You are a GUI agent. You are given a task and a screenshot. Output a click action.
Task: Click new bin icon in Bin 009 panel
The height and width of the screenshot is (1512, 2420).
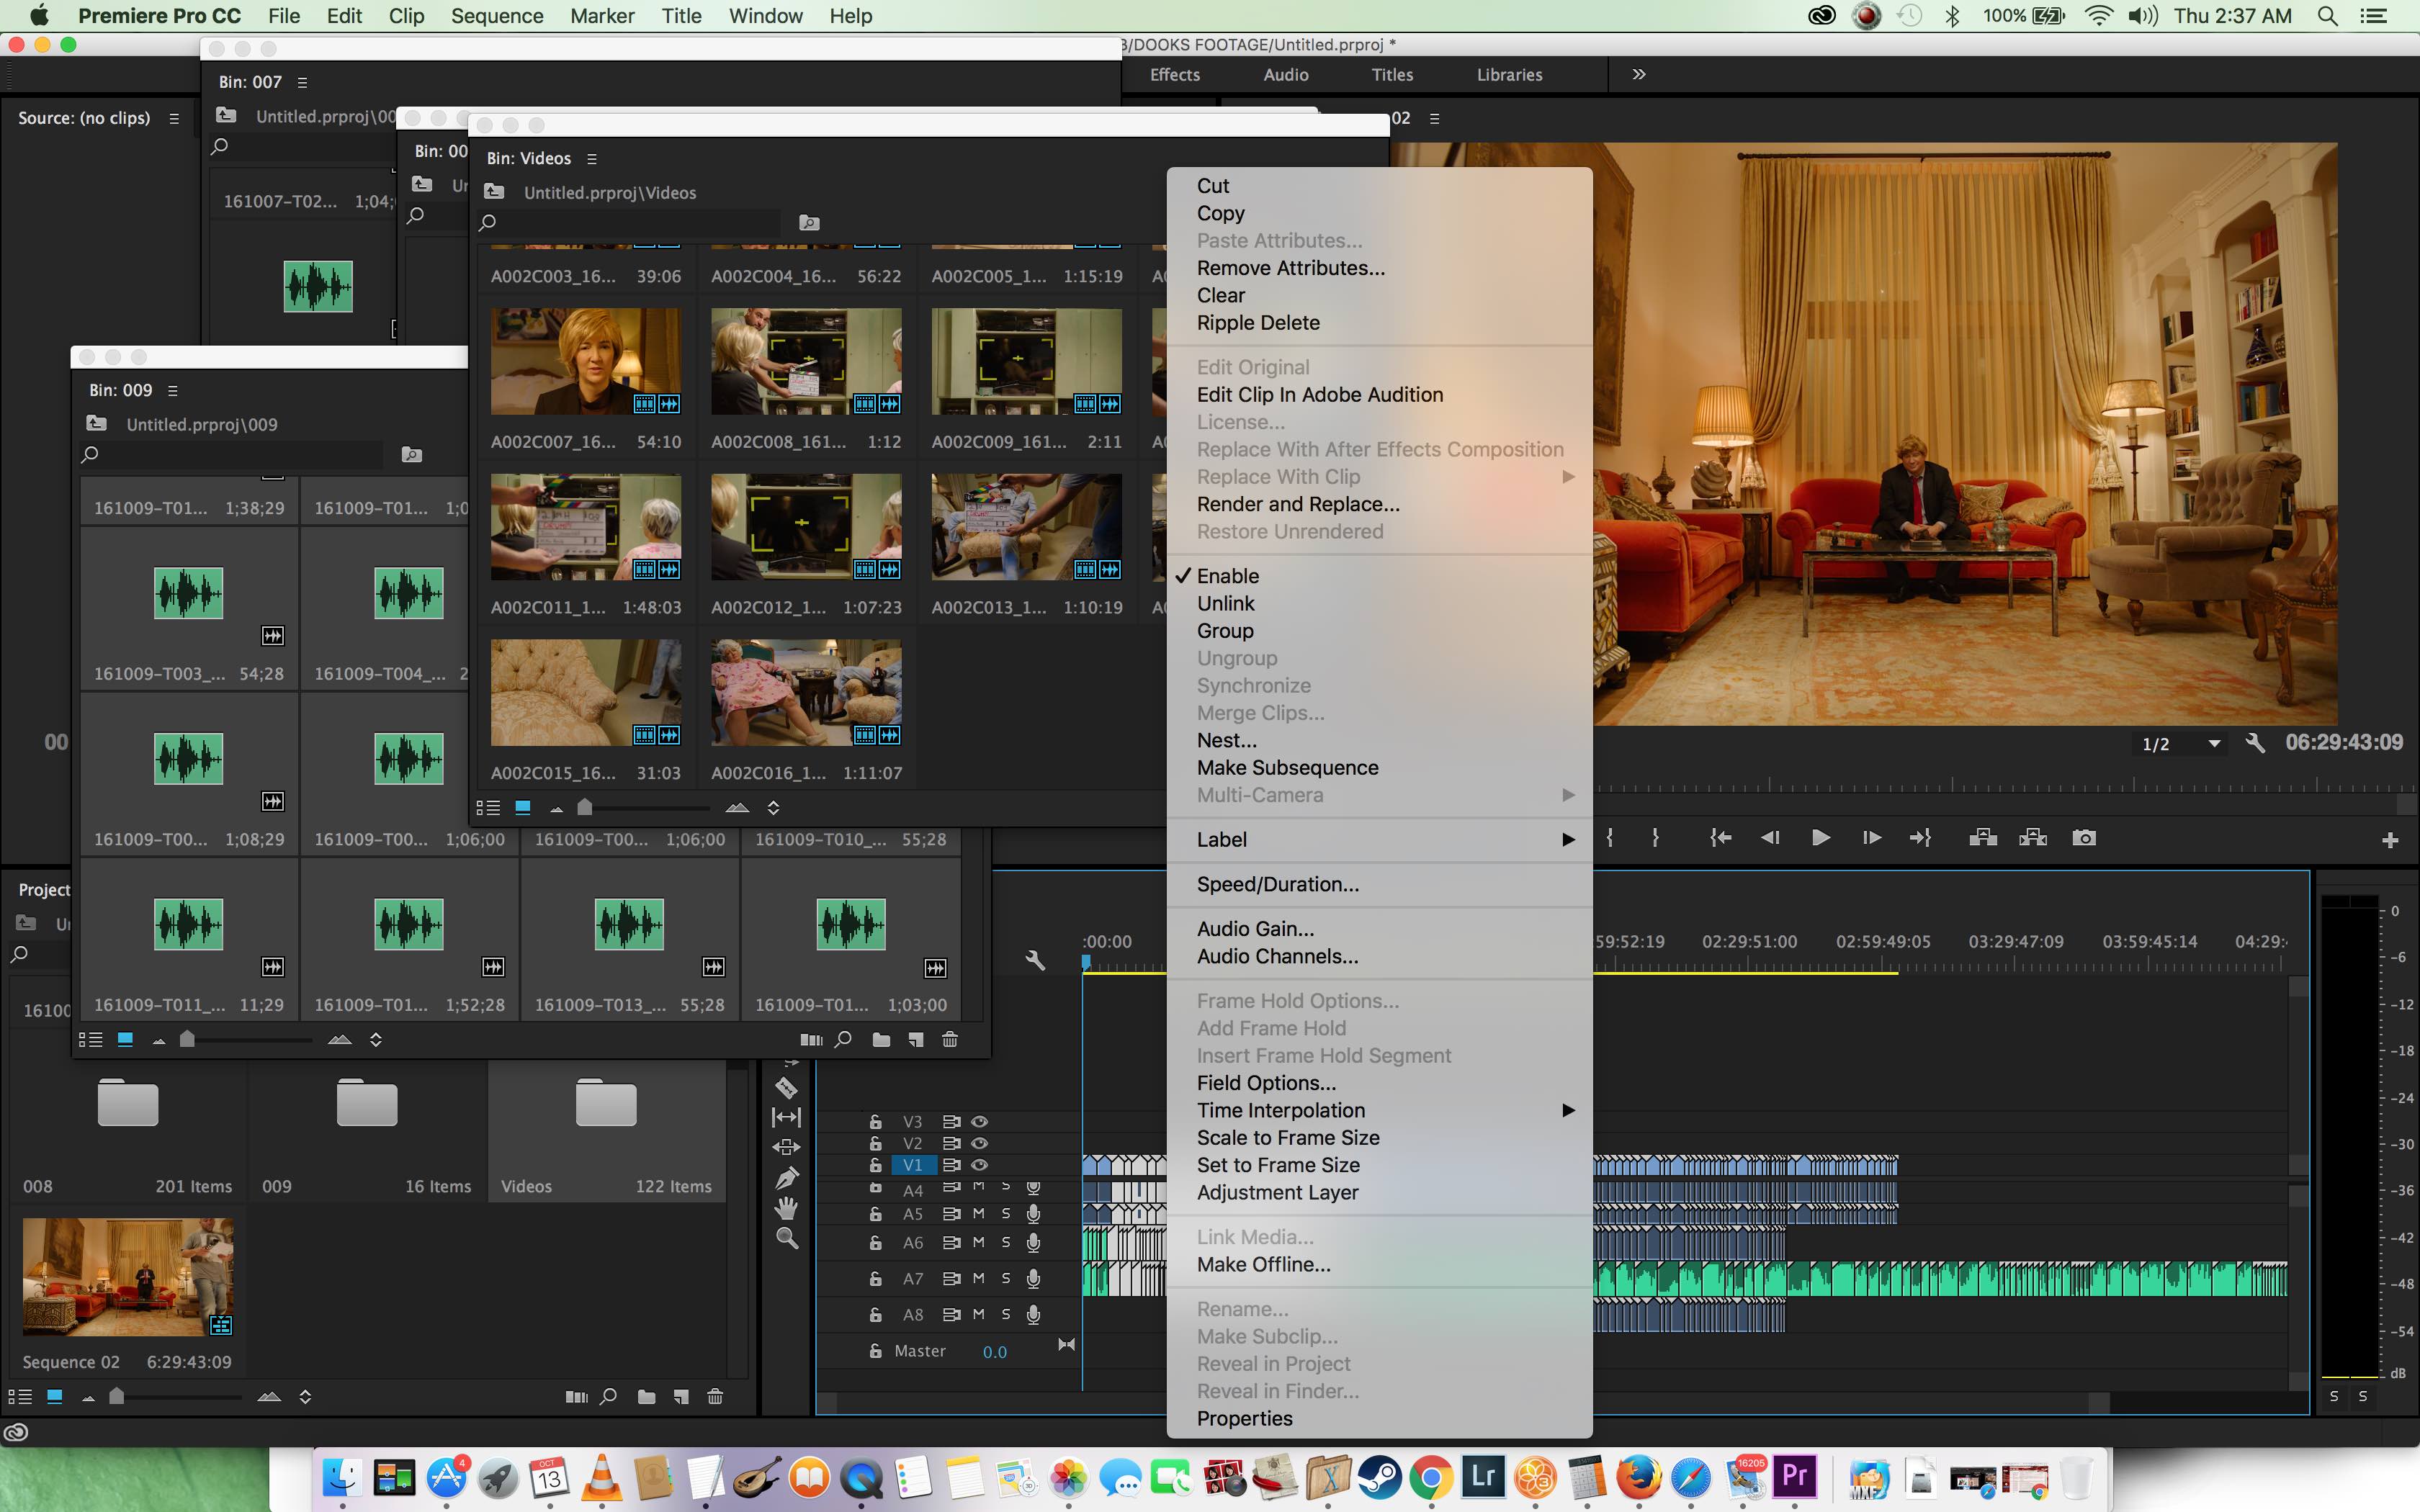pos(881,1040)
